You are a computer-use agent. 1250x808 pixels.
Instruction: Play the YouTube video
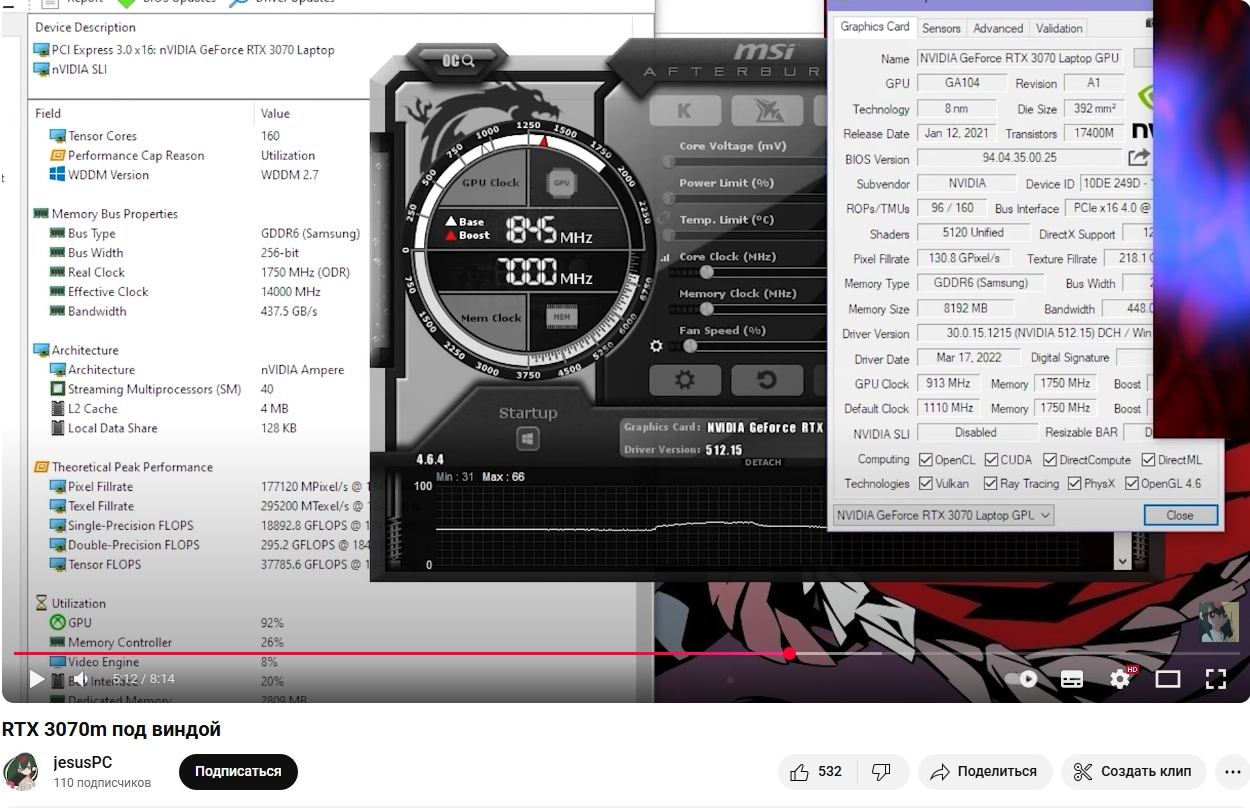click(37, 679)
